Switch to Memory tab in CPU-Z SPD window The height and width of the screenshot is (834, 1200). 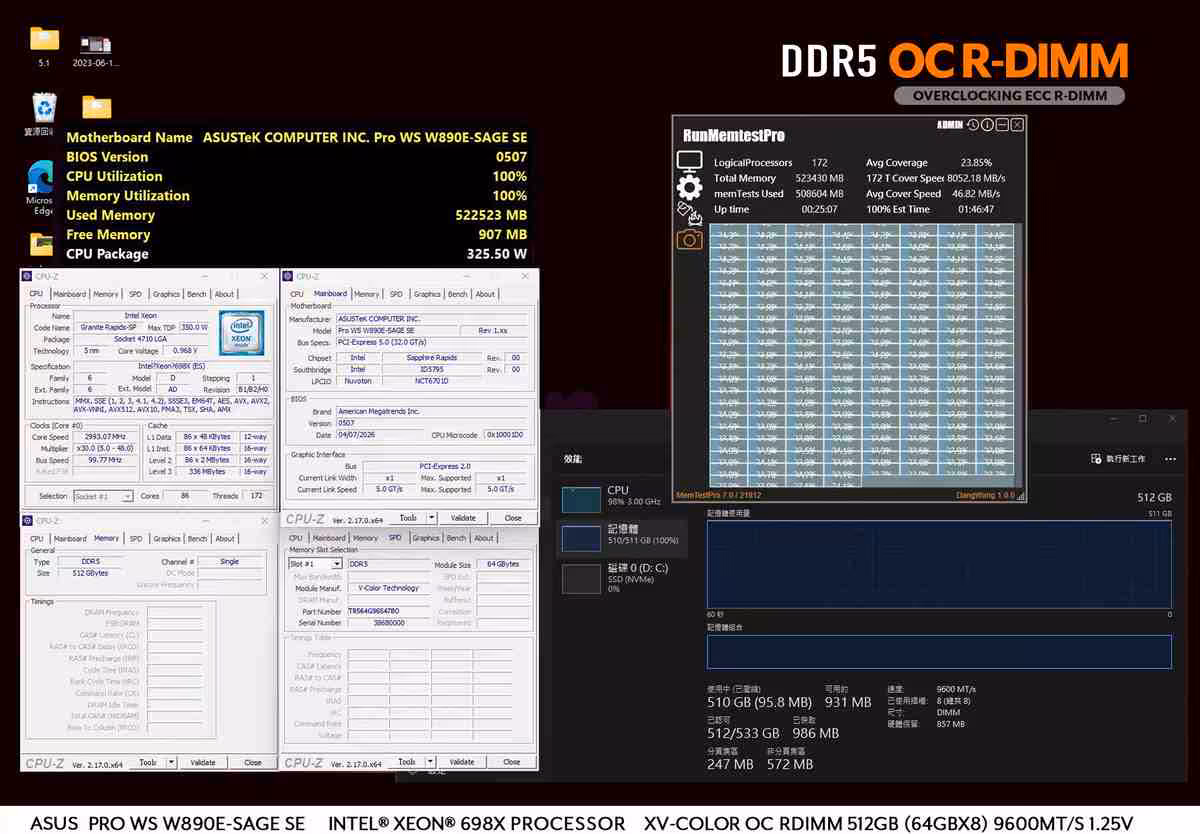click(365, 538)
